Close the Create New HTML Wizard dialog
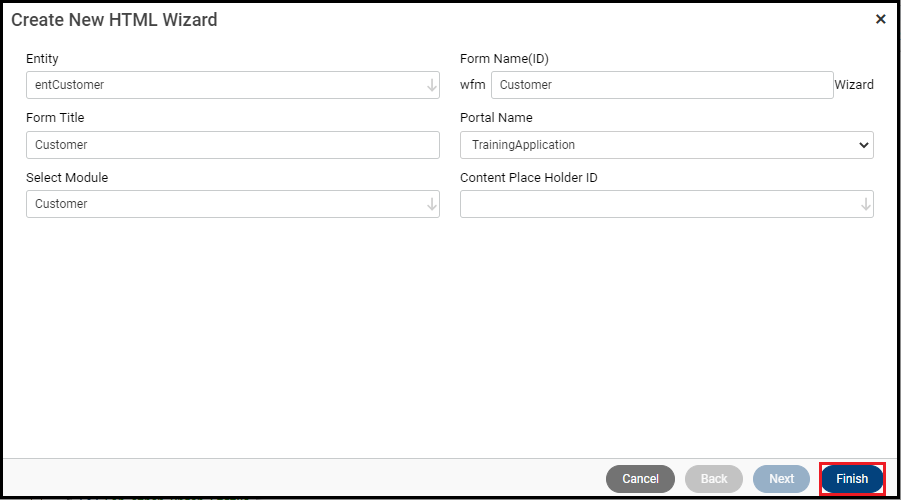901x500 pixels. [880, 19]
